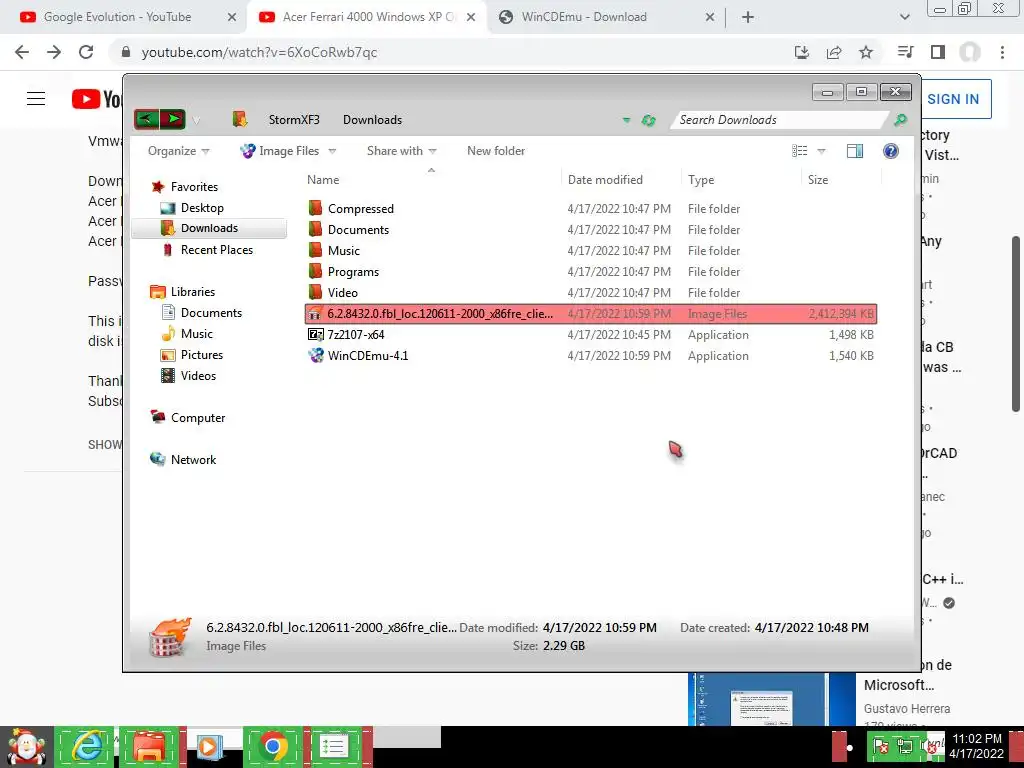
Task: Click the search magnifier icon in Explorer
Action: (900, 120)
